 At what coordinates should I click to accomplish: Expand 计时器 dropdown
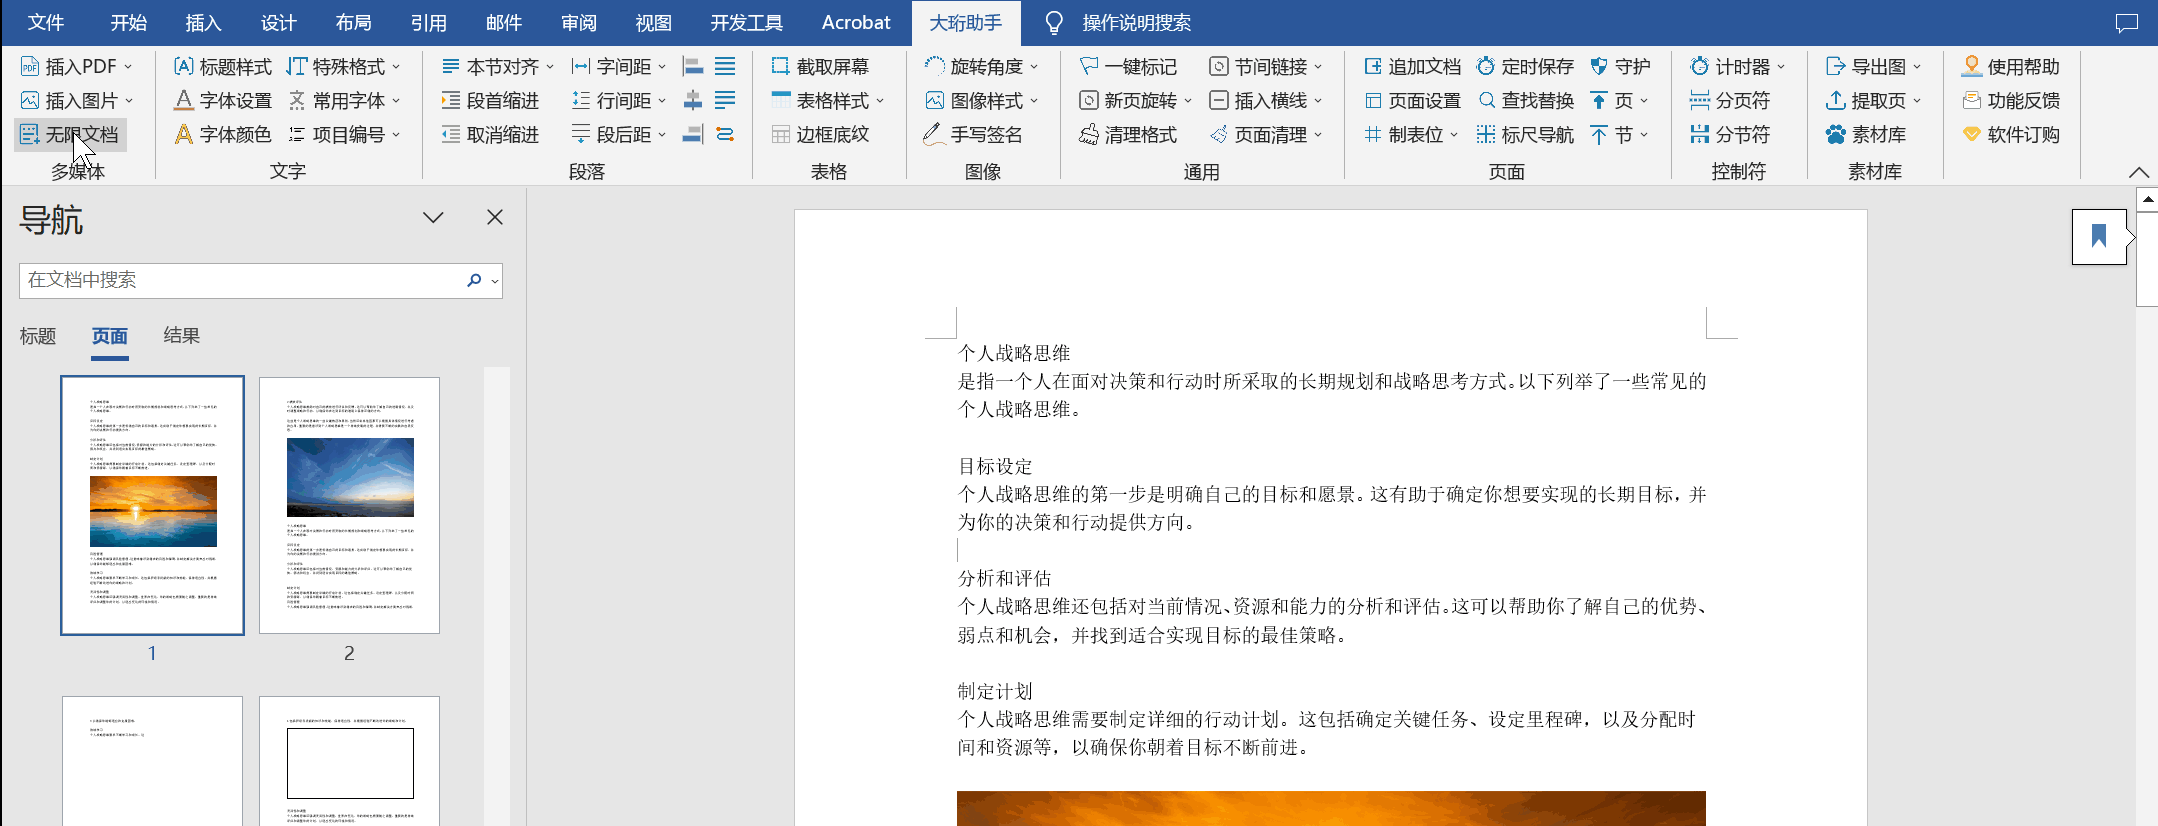tap(1781, 67)
